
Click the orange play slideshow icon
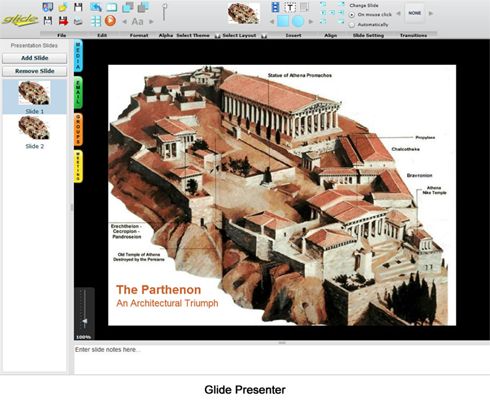110,21
